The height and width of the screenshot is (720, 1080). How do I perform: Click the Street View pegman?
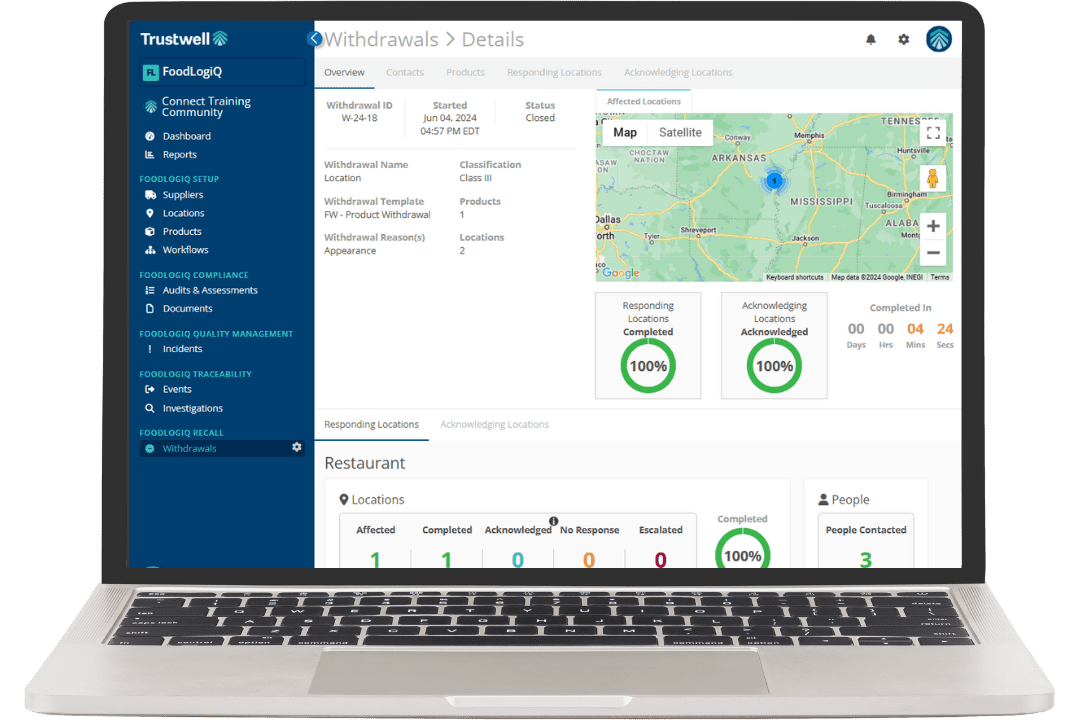click(x=933, y=178)
